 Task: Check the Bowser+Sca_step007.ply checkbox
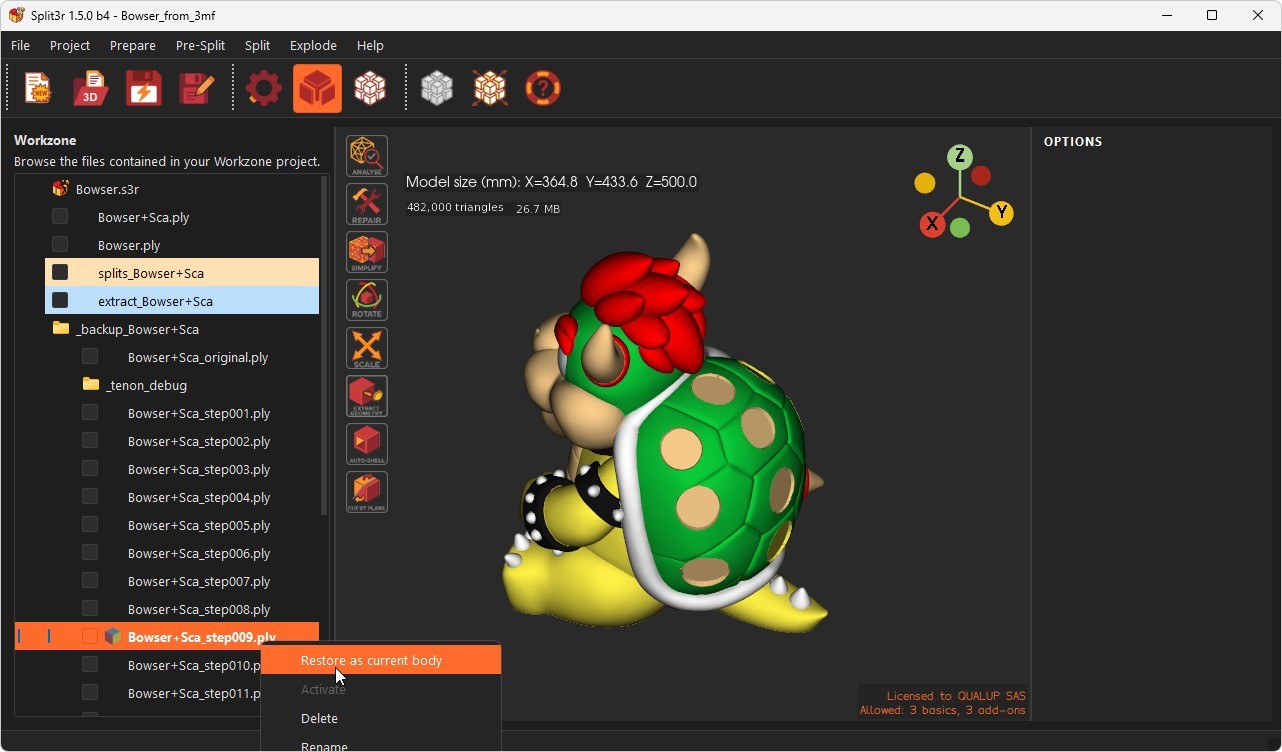coord(90,580)
